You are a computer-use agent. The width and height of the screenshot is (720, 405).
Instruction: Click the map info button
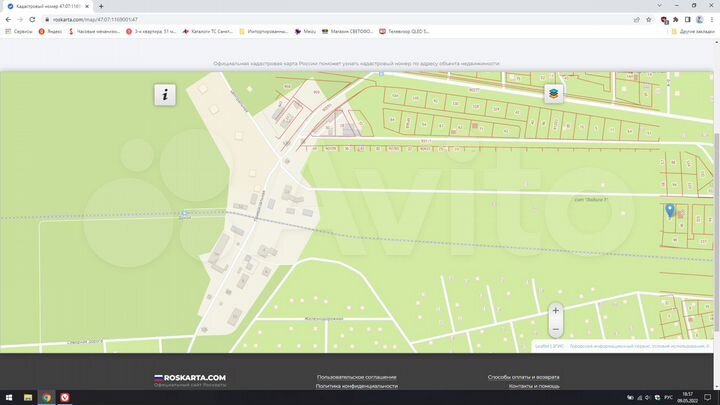point(165,95)
